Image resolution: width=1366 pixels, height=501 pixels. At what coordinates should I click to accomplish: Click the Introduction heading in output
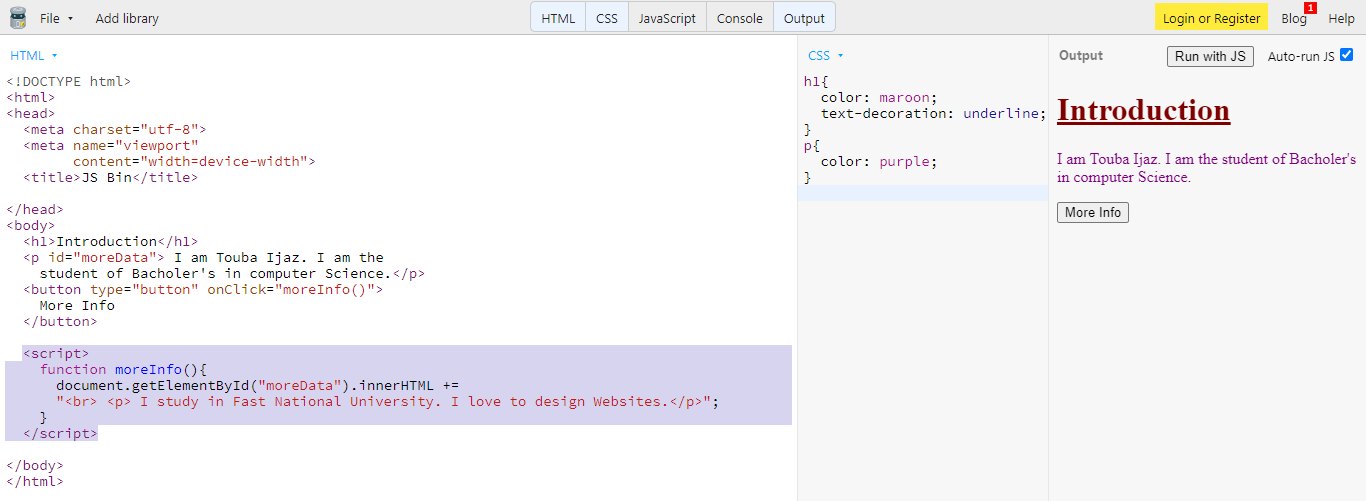point(1143,110)
